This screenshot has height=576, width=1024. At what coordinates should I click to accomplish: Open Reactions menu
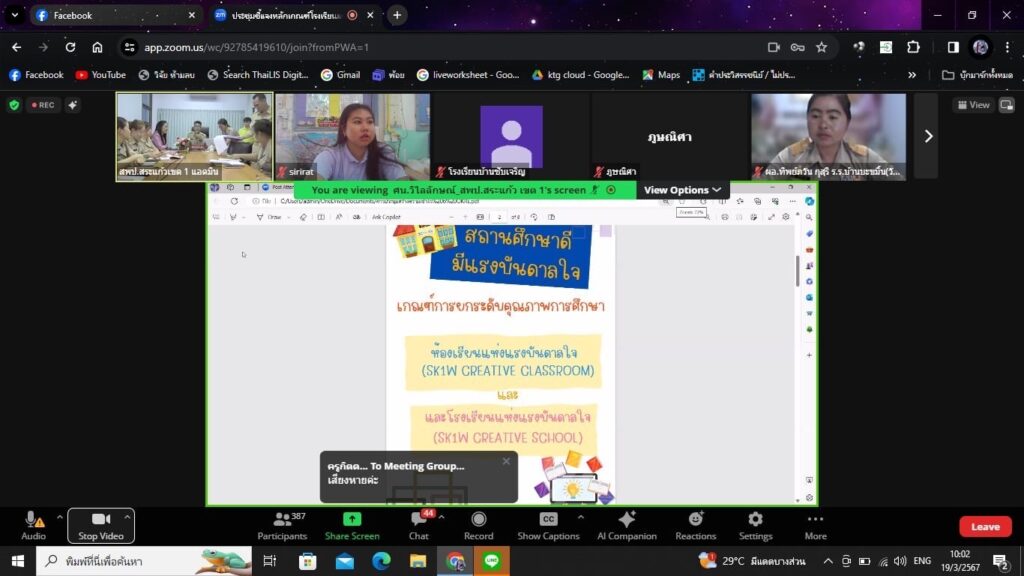696,526
